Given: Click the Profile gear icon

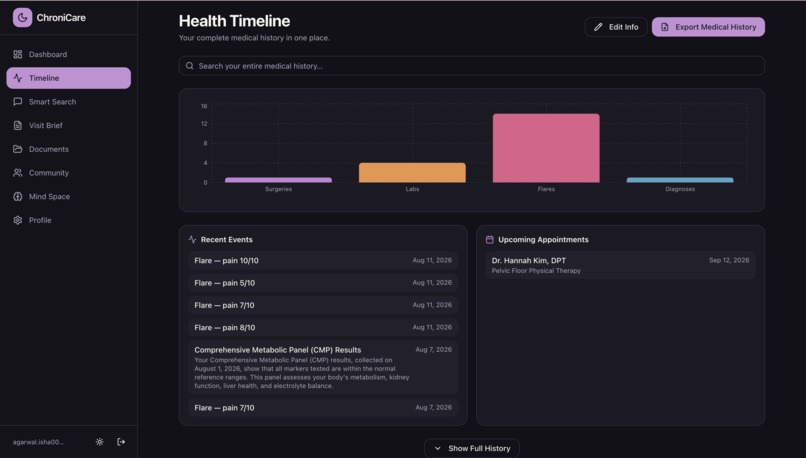Looking at the screenshot, I should tap(17, 220).
